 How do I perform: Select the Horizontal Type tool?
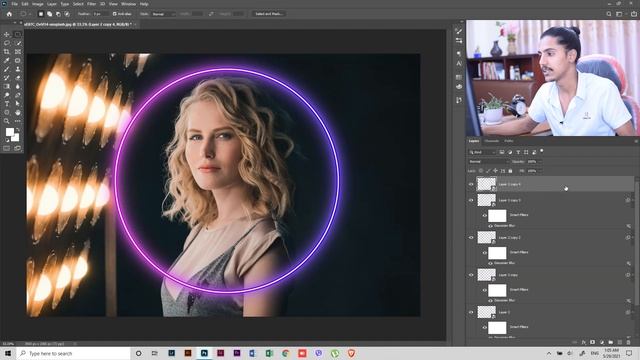(7, 104)
